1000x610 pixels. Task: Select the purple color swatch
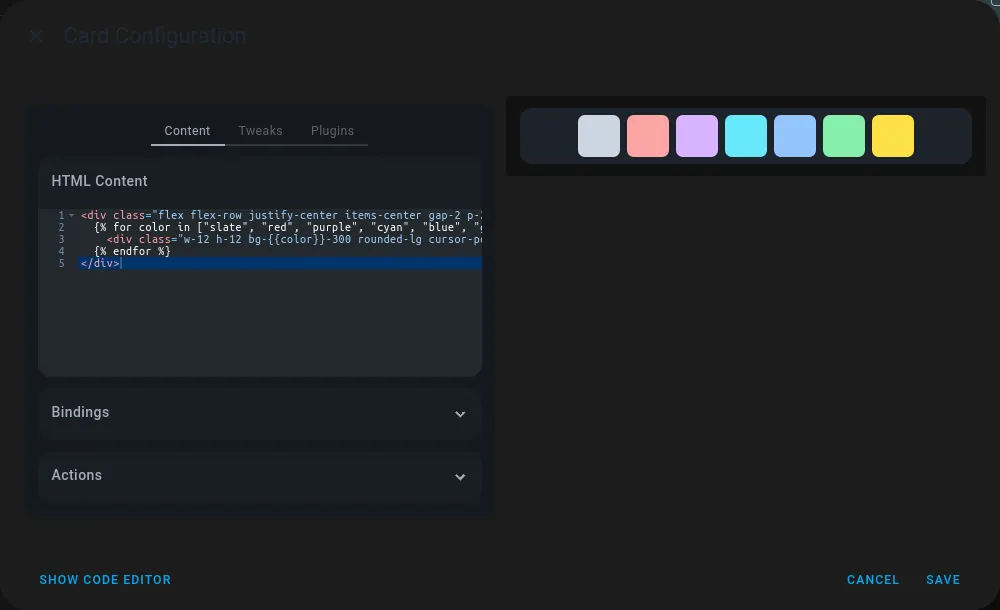coord(697,136)
